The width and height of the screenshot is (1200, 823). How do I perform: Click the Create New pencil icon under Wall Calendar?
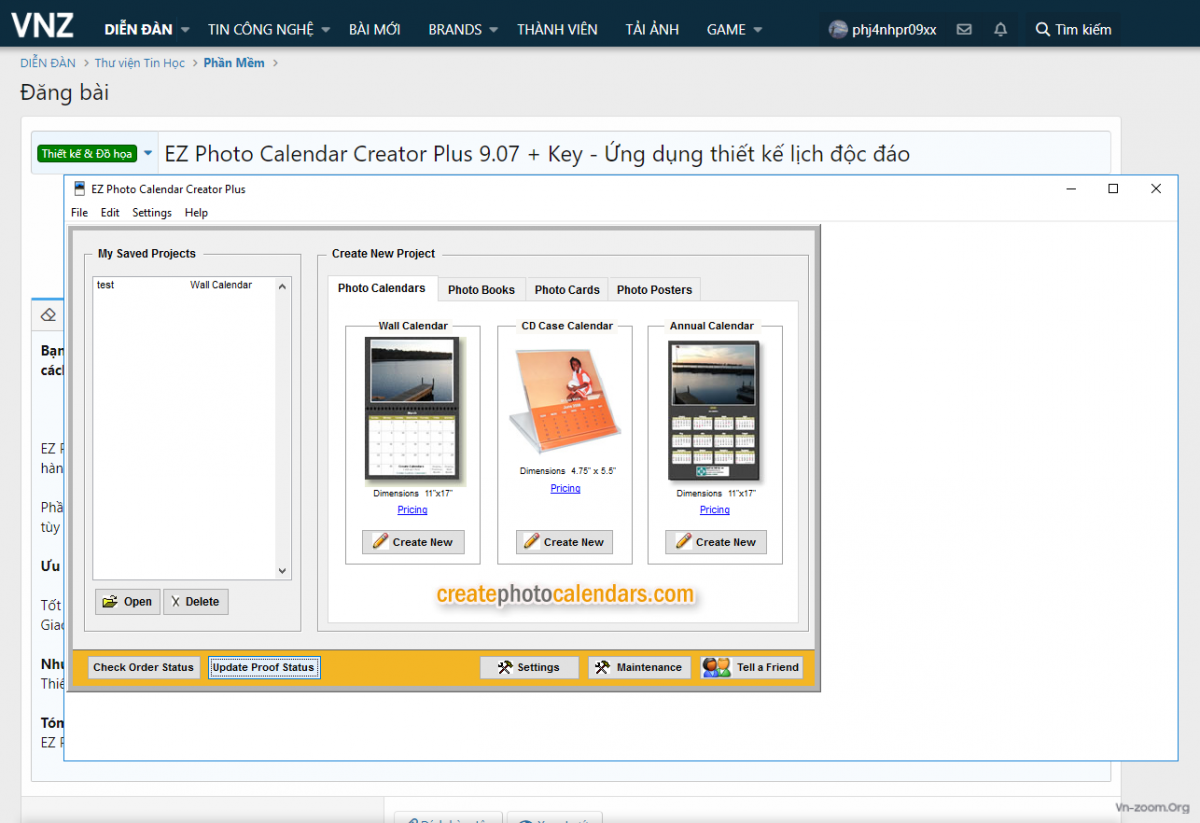[381, 541]
